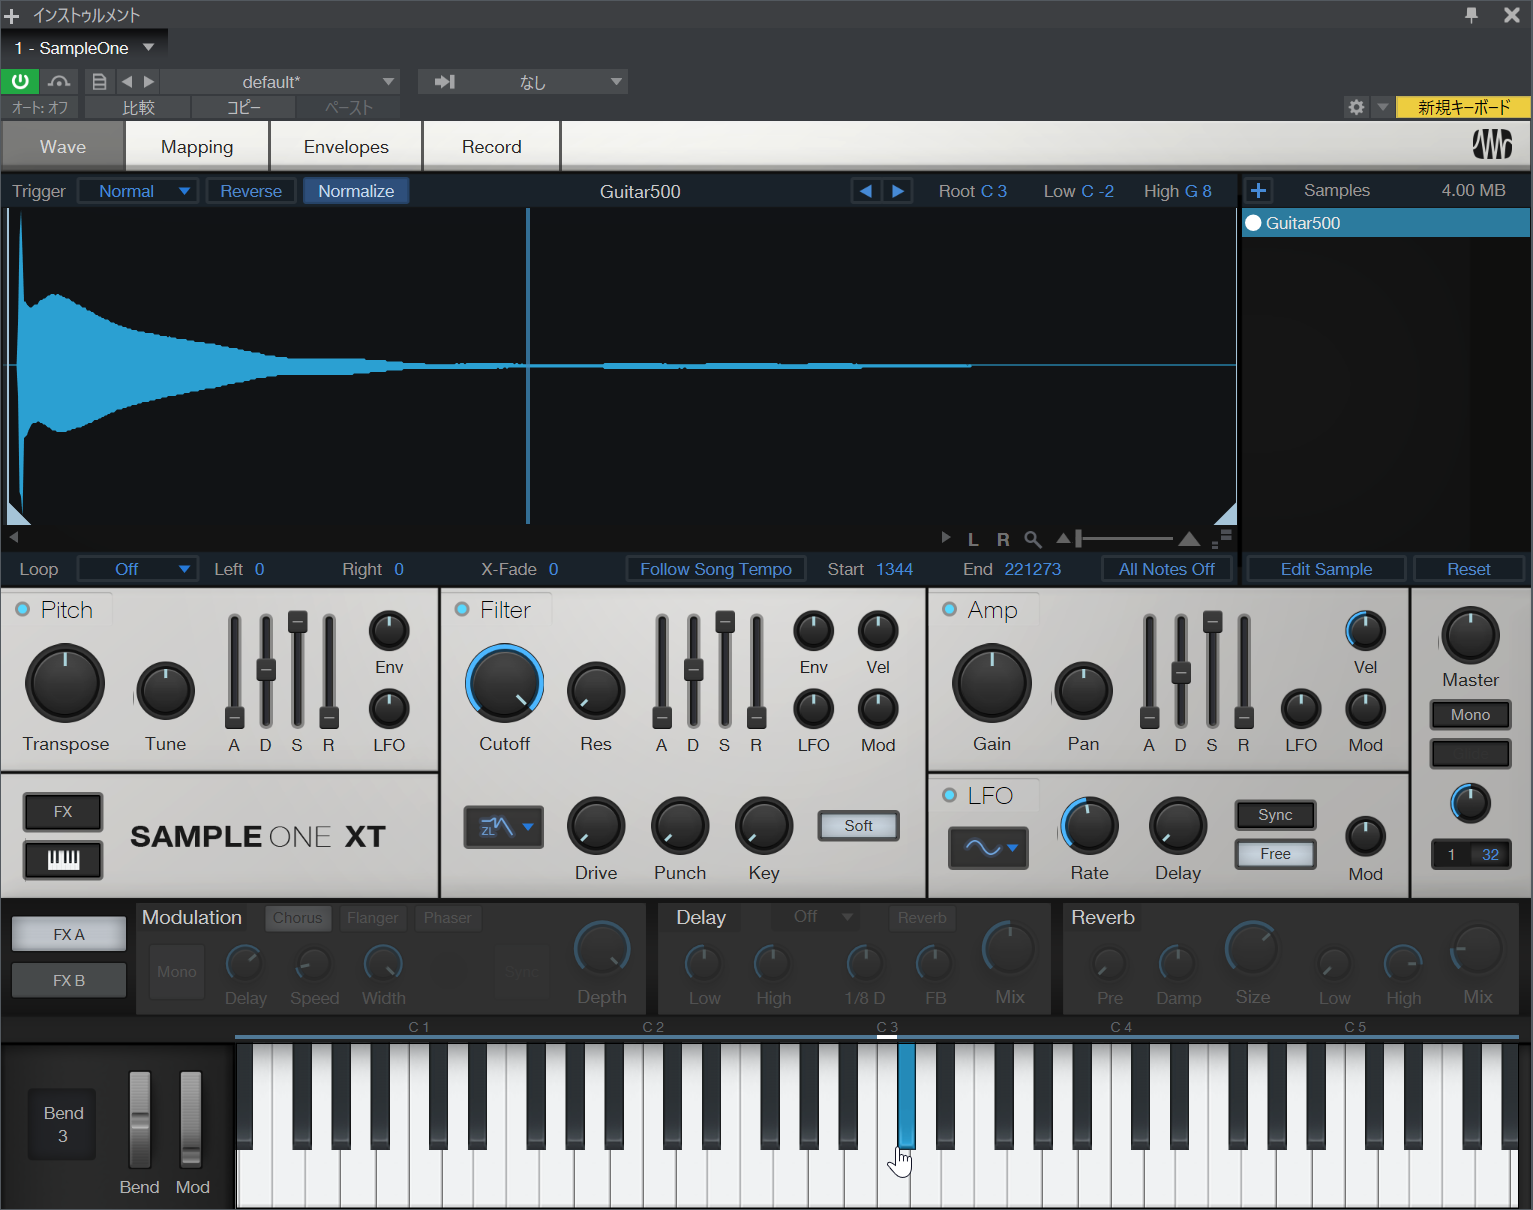This screenshot has height=1210, width=1533.
Task: Show left channel with L button
Action: pos(973,540)
